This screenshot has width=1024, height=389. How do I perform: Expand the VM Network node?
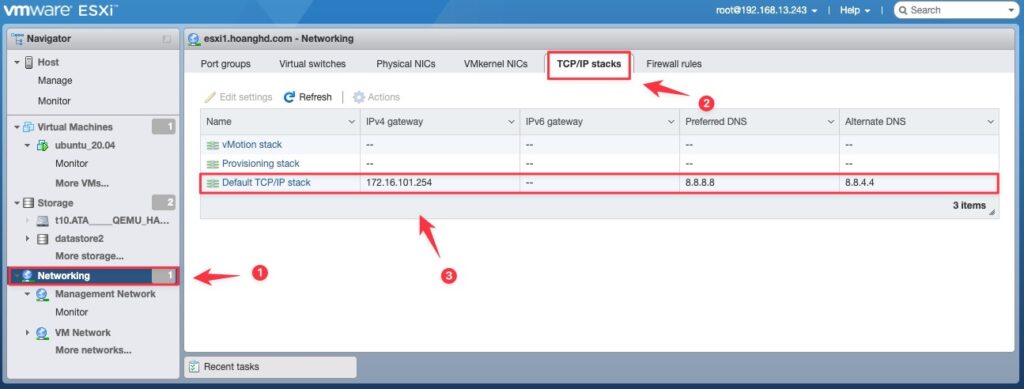[x=27, y=333]
